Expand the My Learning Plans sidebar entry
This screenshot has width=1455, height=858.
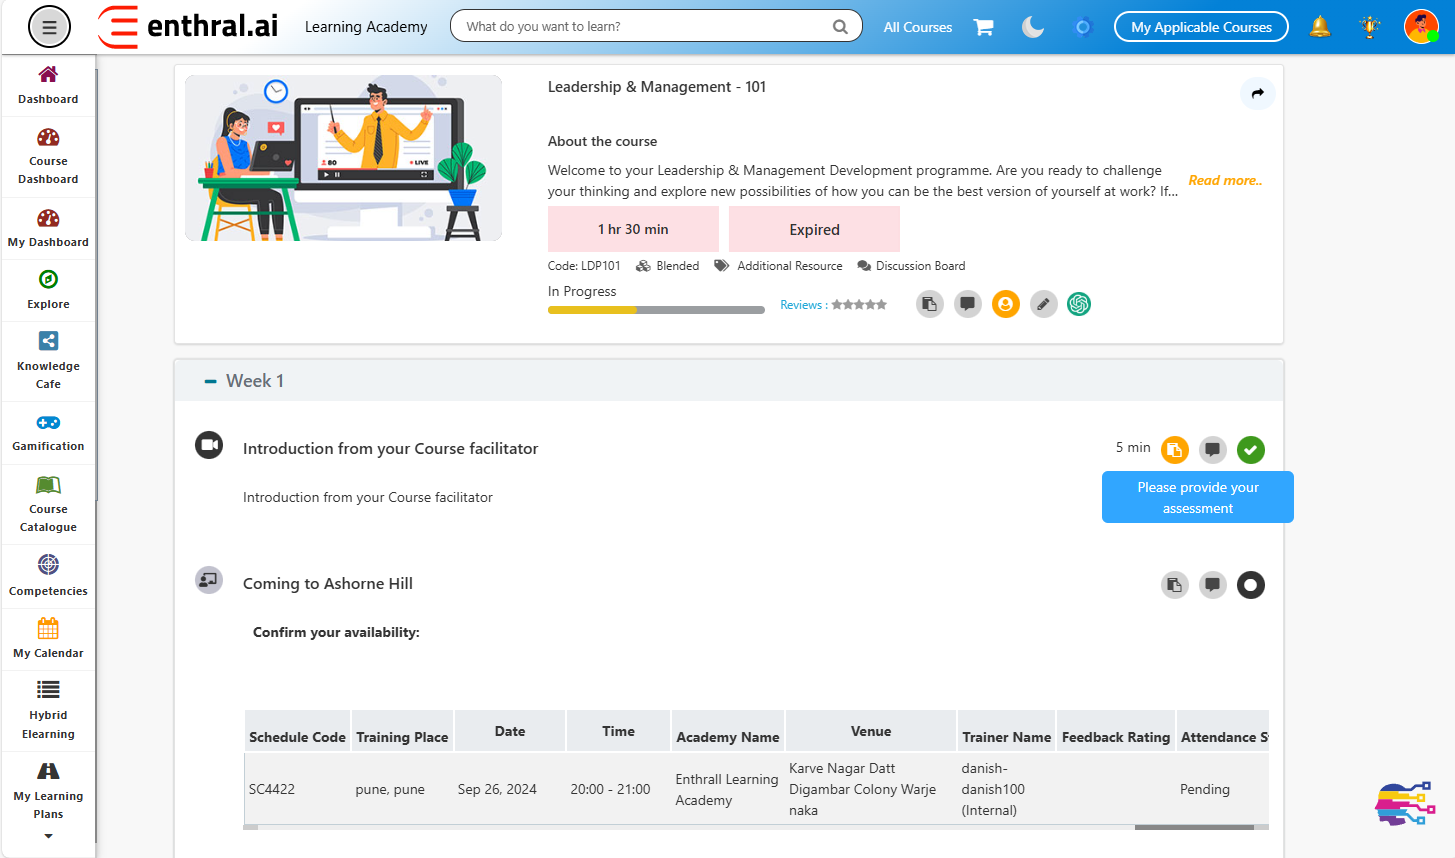tap(48, 795)
